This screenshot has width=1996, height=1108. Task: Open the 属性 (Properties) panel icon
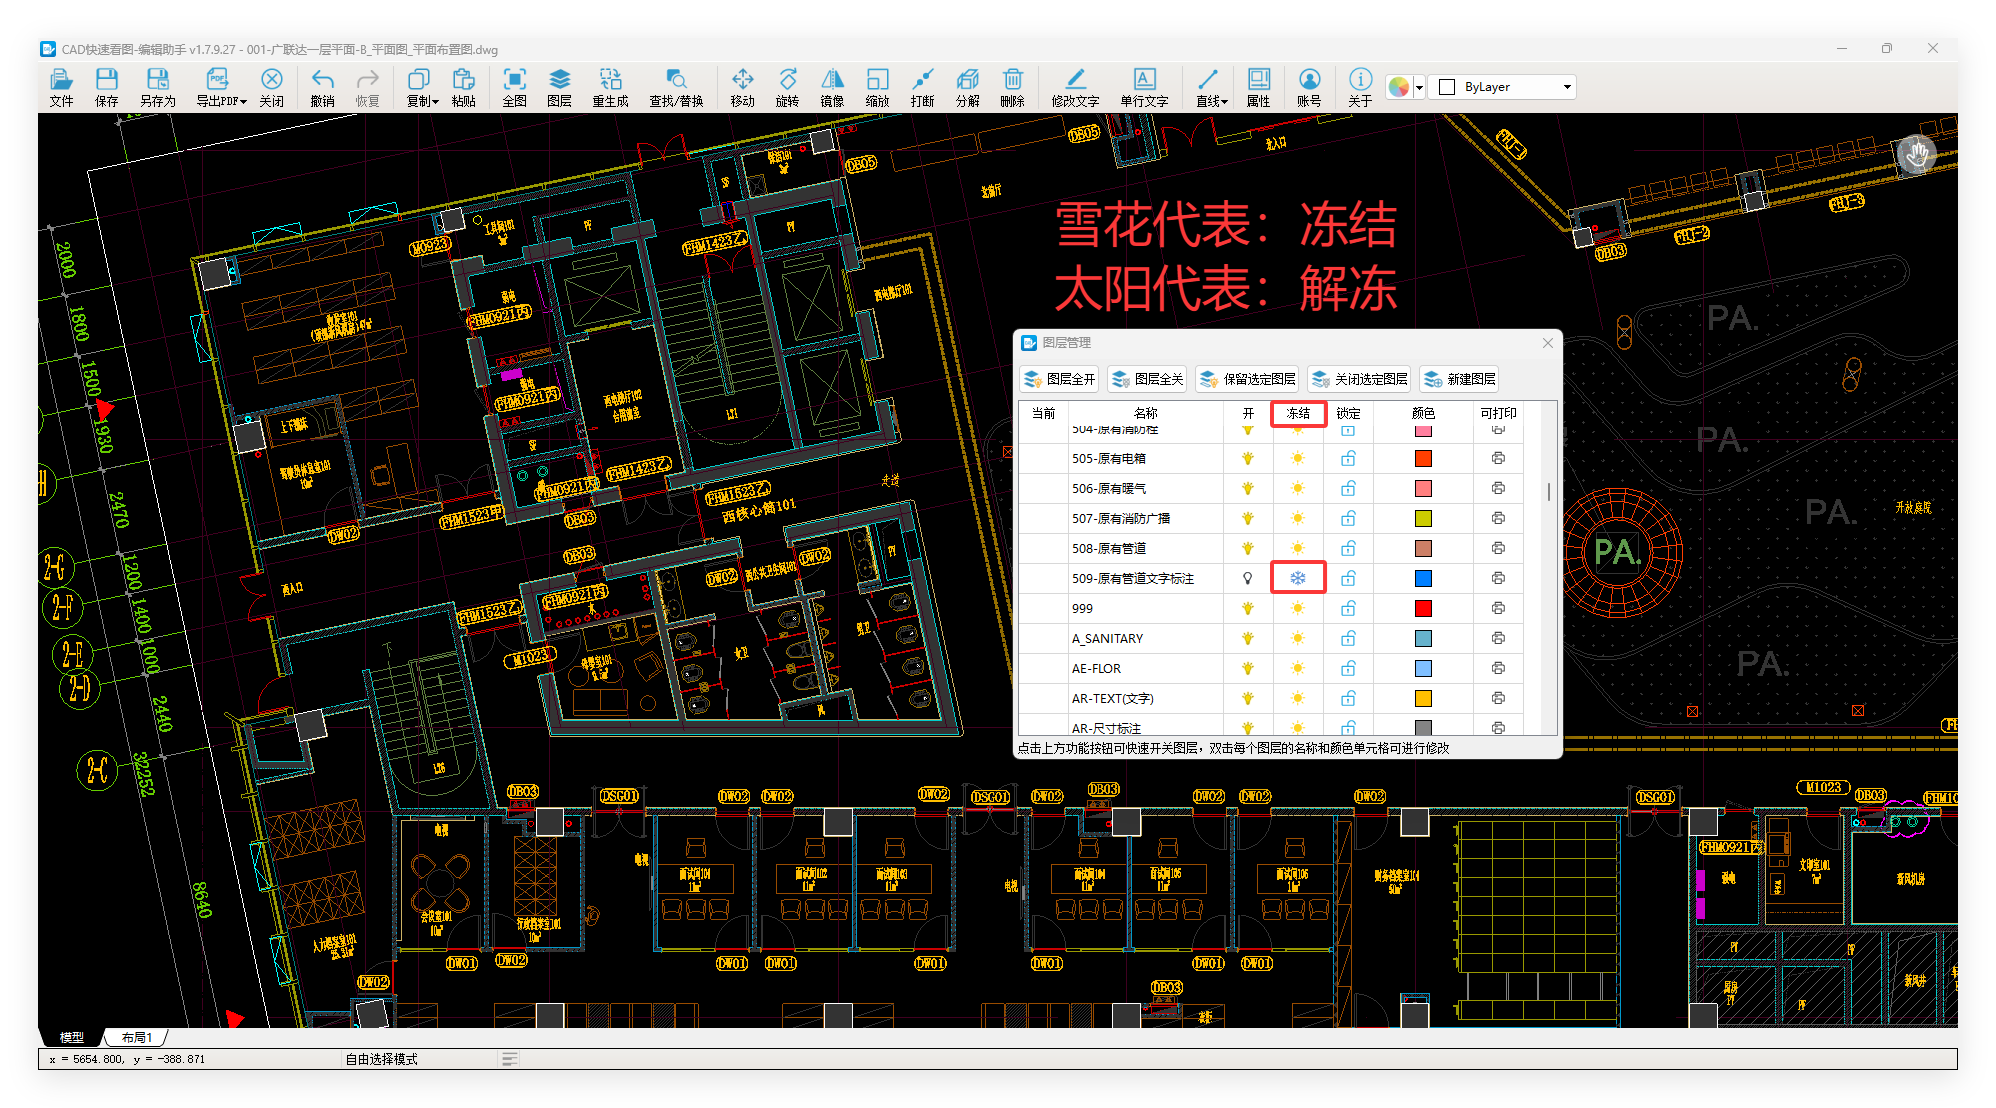point(1258,87)
